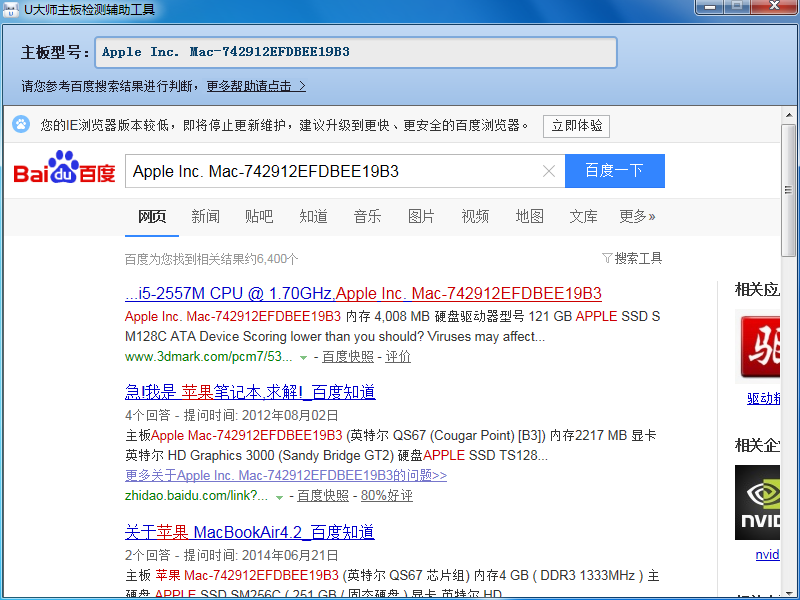Screen dimensions: 800x600
Task: Switch to the 图片 tab
Action: [x=421, y=216]
